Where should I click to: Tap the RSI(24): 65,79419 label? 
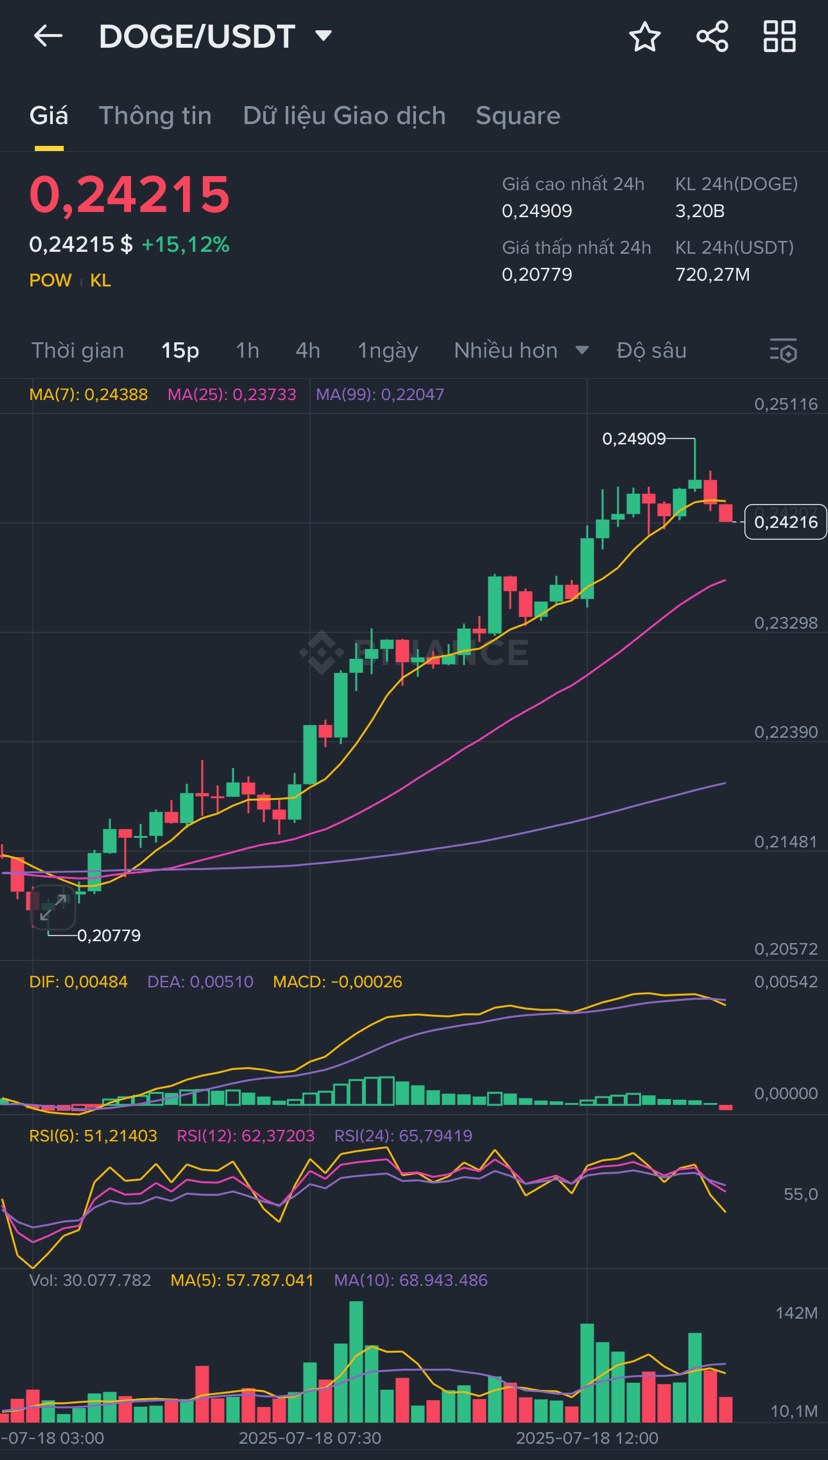tap(403, 1135)
